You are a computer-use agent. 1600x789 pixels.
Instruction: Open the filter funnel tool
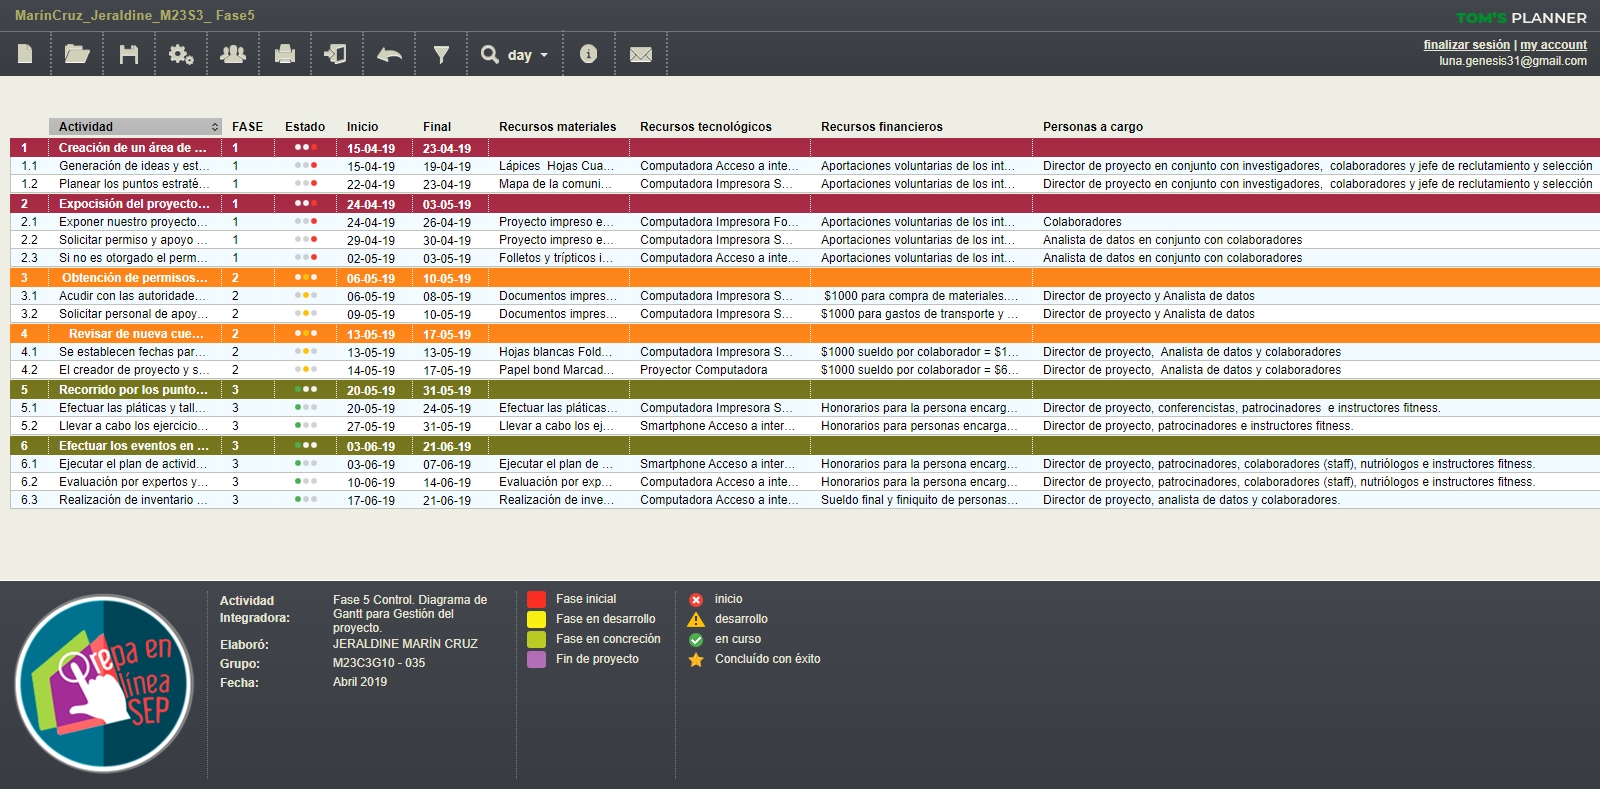point(441,54)
